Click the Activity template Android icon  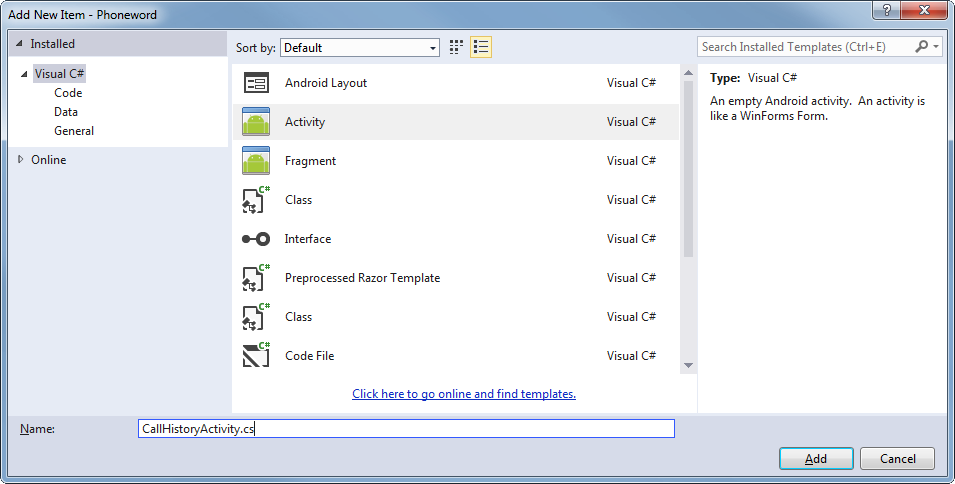tap(256, 122)
